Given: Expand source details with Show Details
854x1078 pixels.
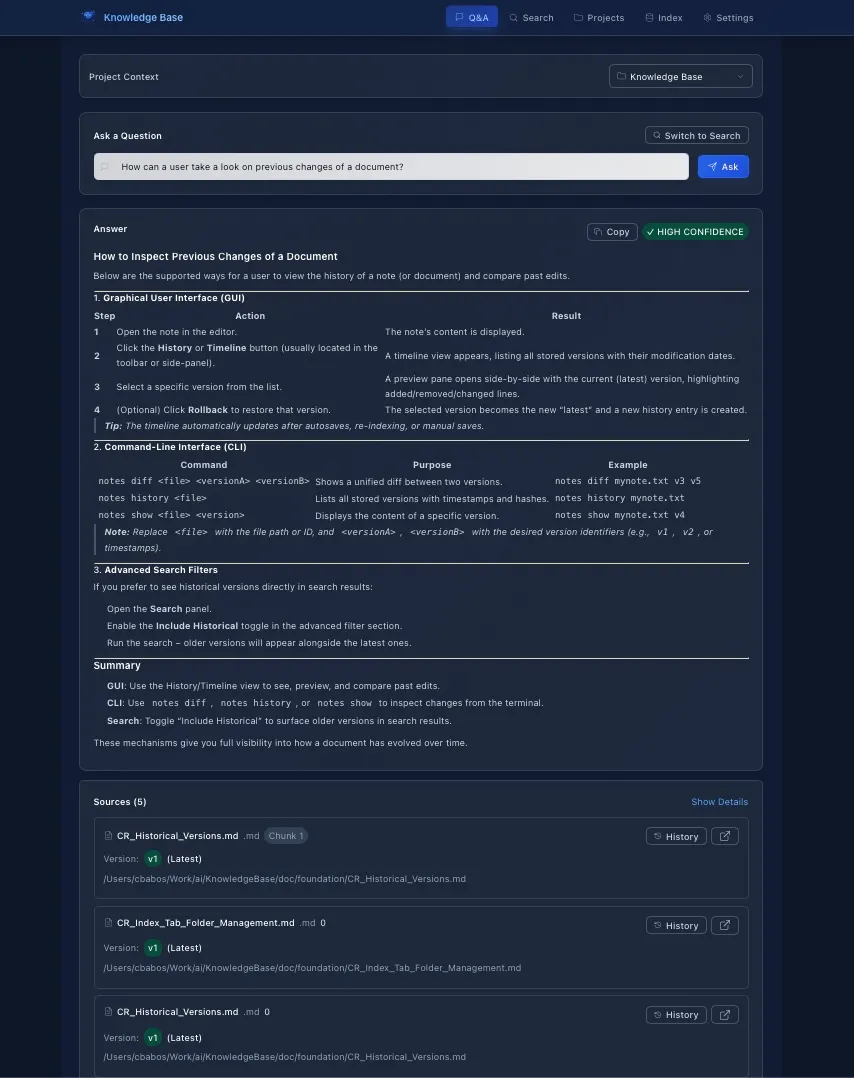Looking at the screenshot, I should 719,802.
